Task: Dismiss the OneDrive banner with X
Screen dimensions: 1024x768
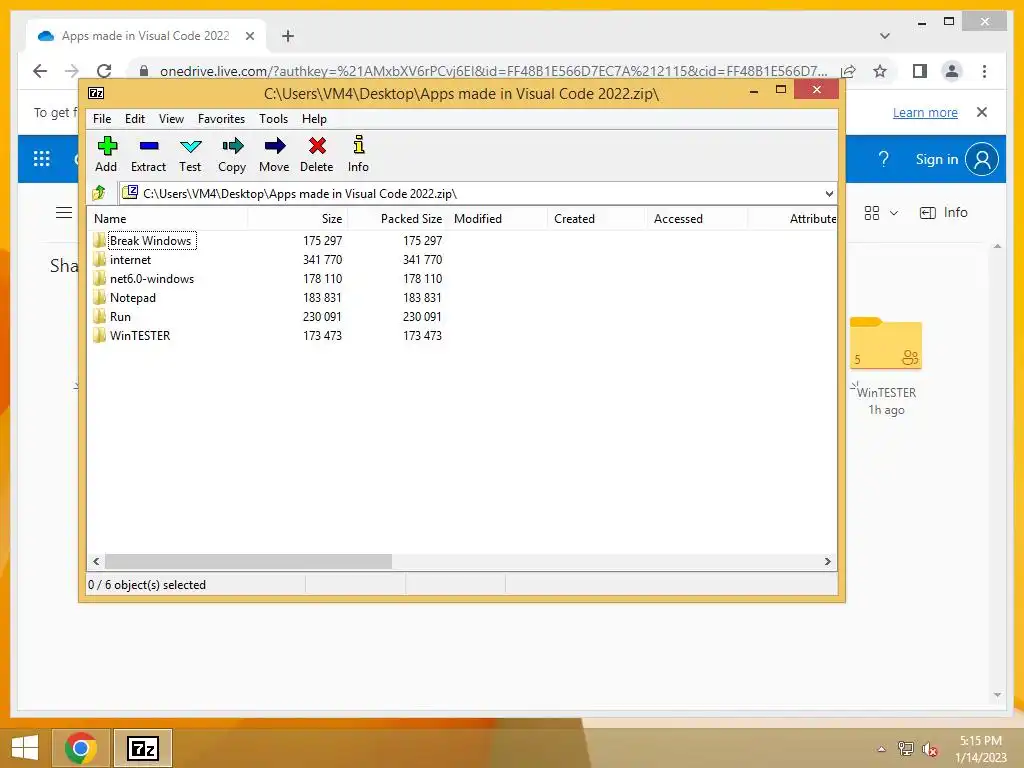Action: 982,112
